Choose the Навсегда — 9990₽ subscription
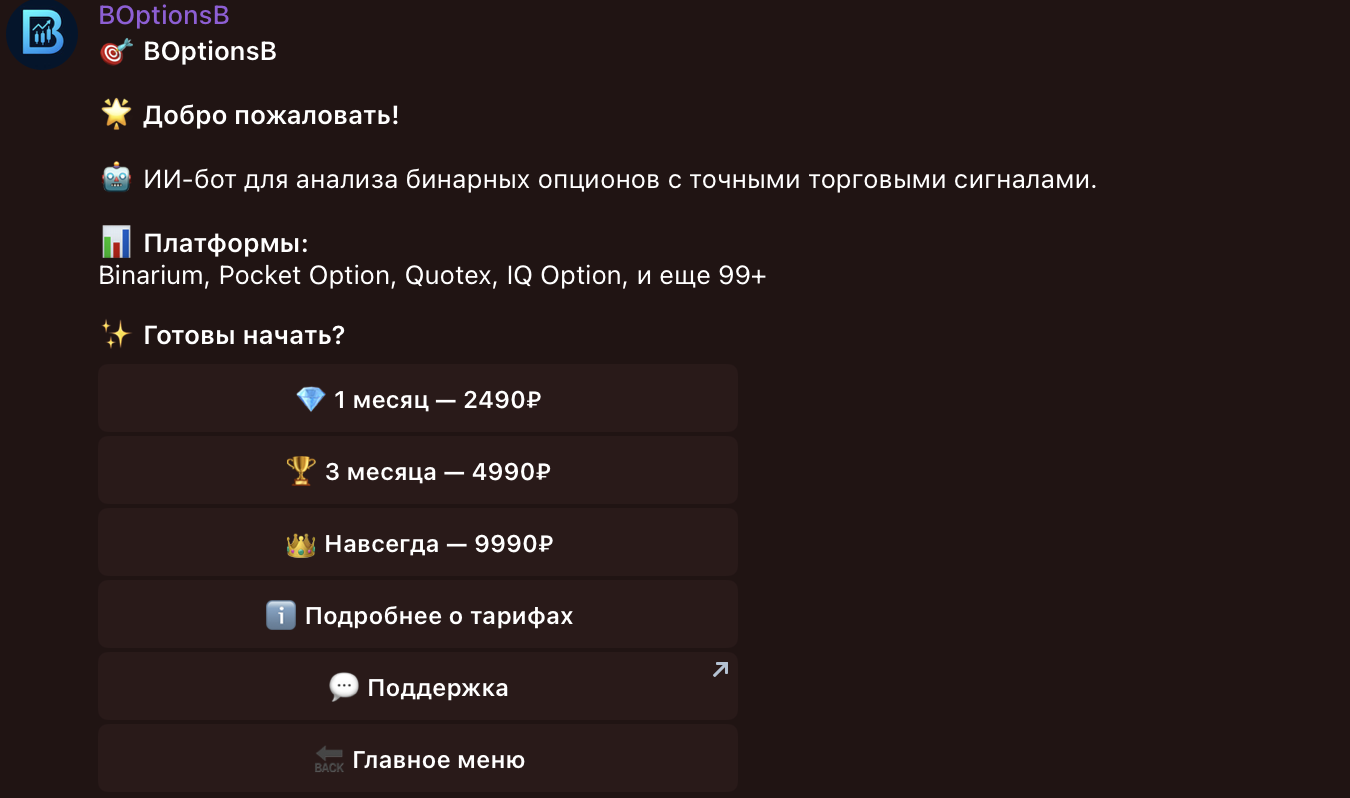The image size is (1350, 798). [x=417, y=542]
